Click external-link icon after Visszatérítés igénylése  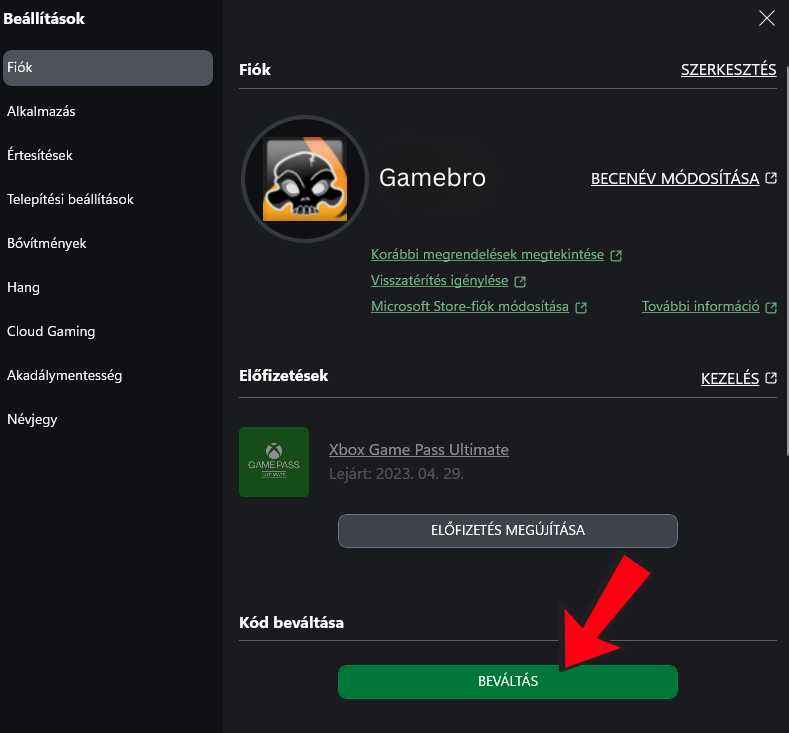520,281
